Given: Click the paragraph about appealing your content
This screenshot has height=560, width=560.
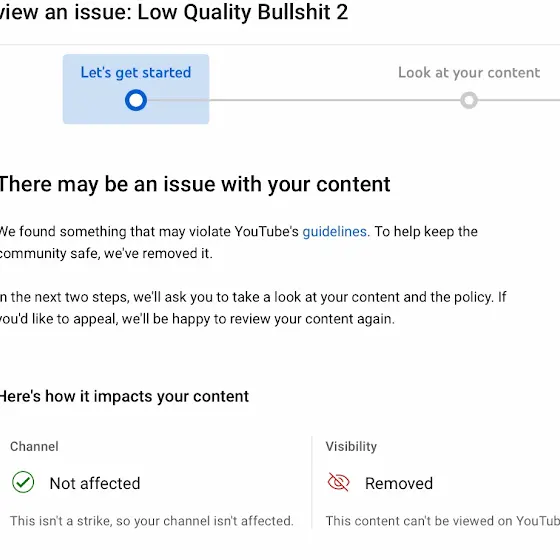Looking at the screenshot, I should [253, 308].
